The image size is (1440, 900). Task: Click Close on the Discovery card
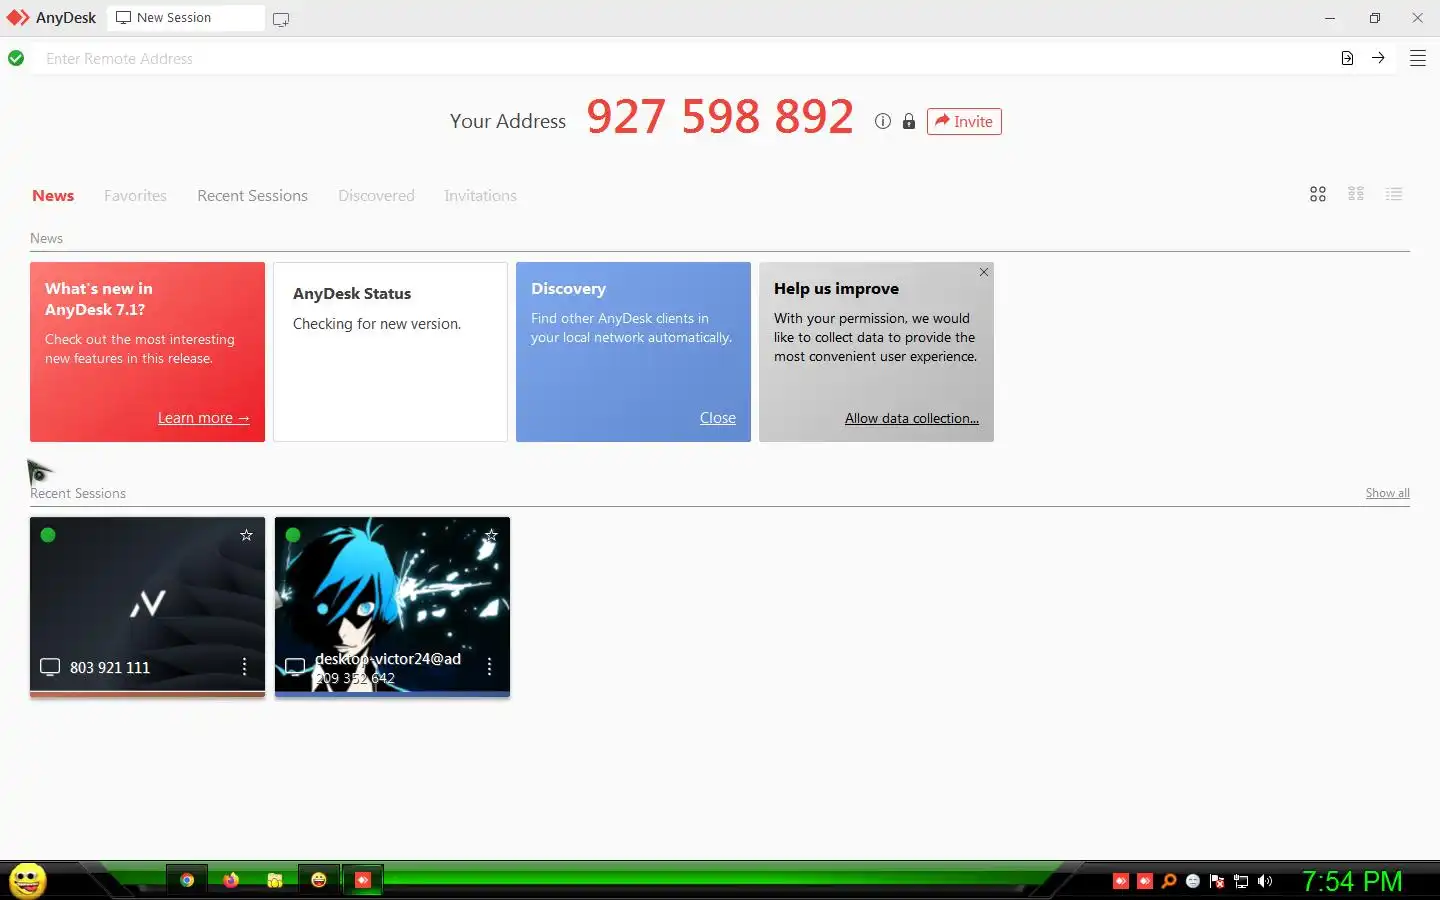717,418
